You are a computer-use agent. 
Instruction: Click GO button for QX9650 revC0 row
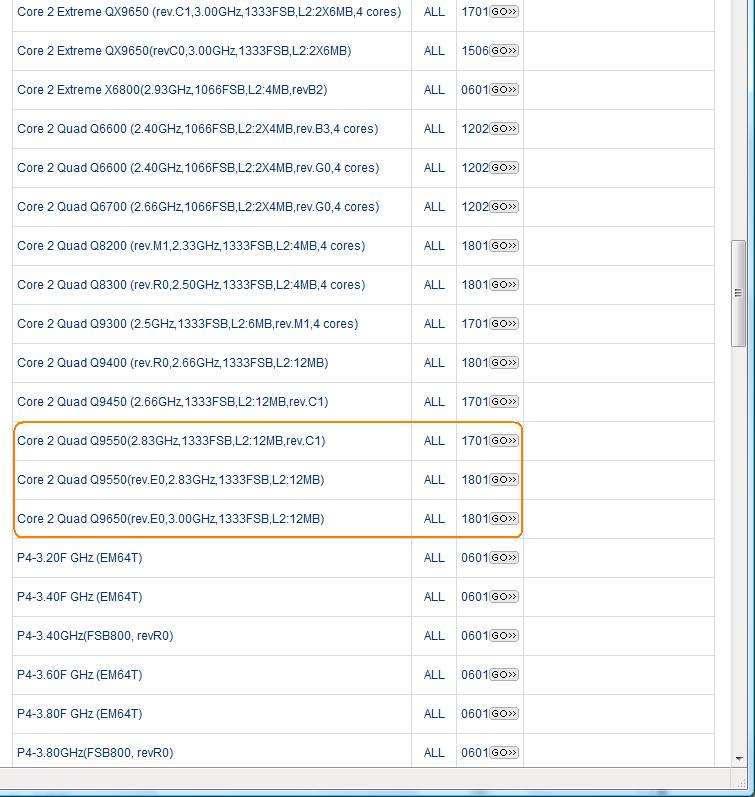[x=504, y=51]
